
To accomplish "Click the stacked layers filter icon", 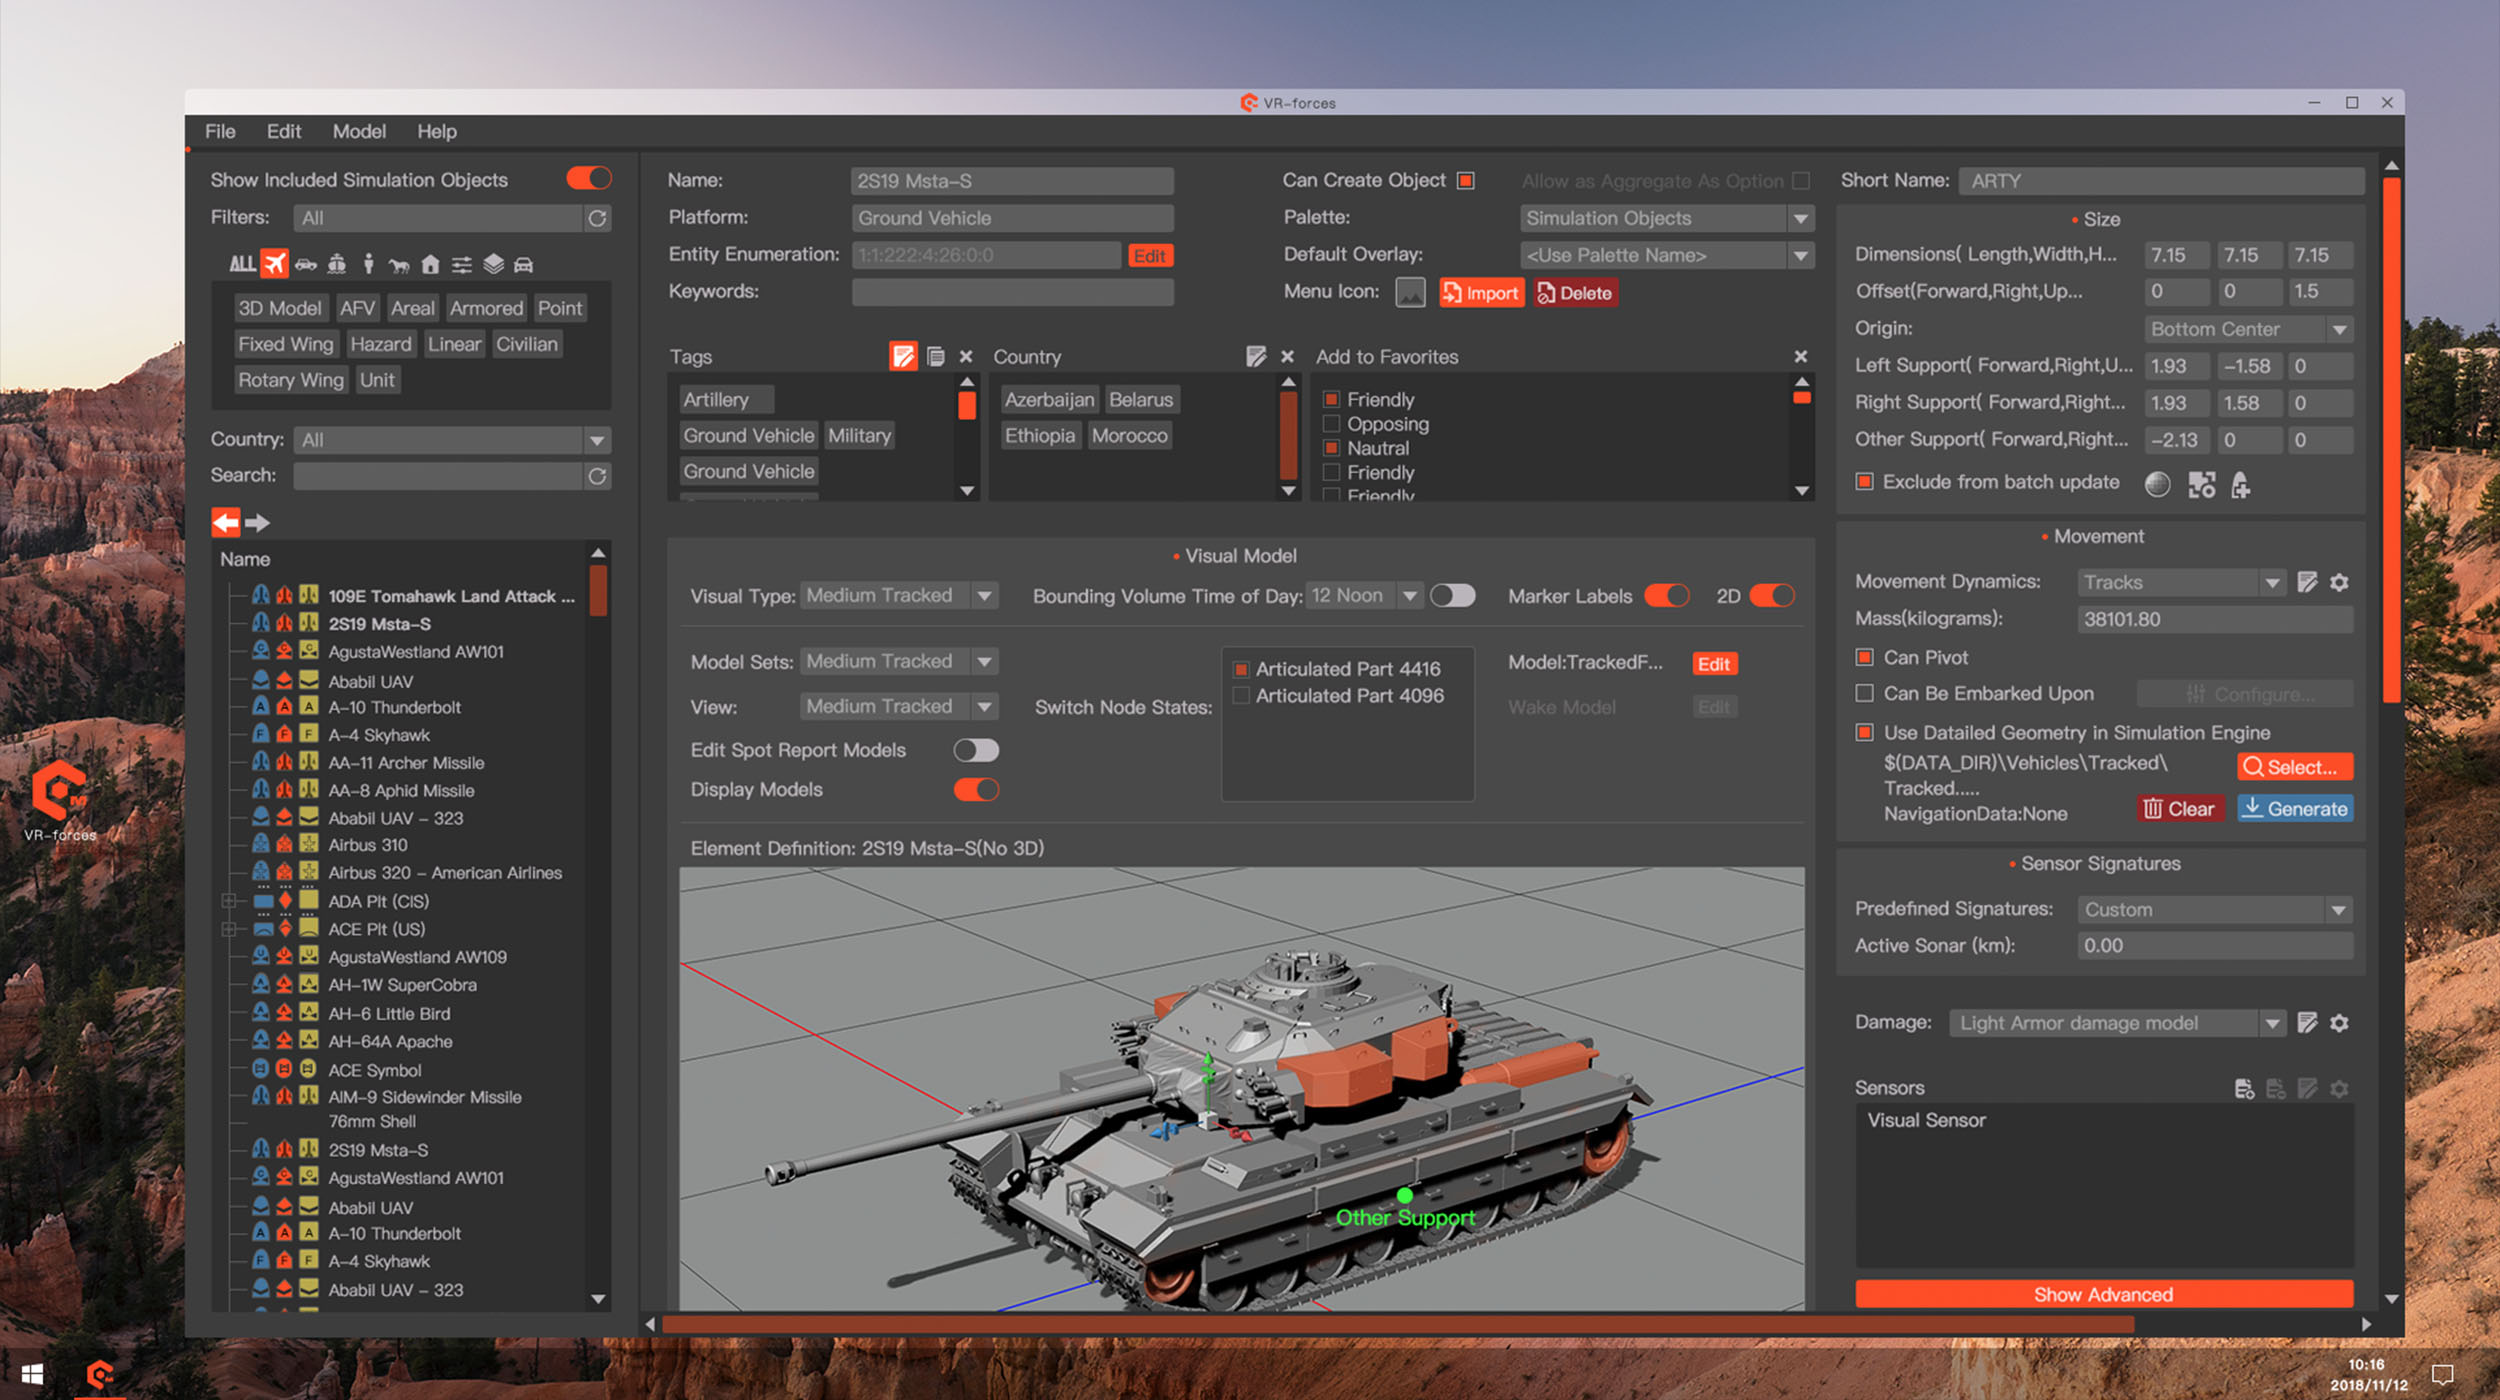I will pos(493,264).
